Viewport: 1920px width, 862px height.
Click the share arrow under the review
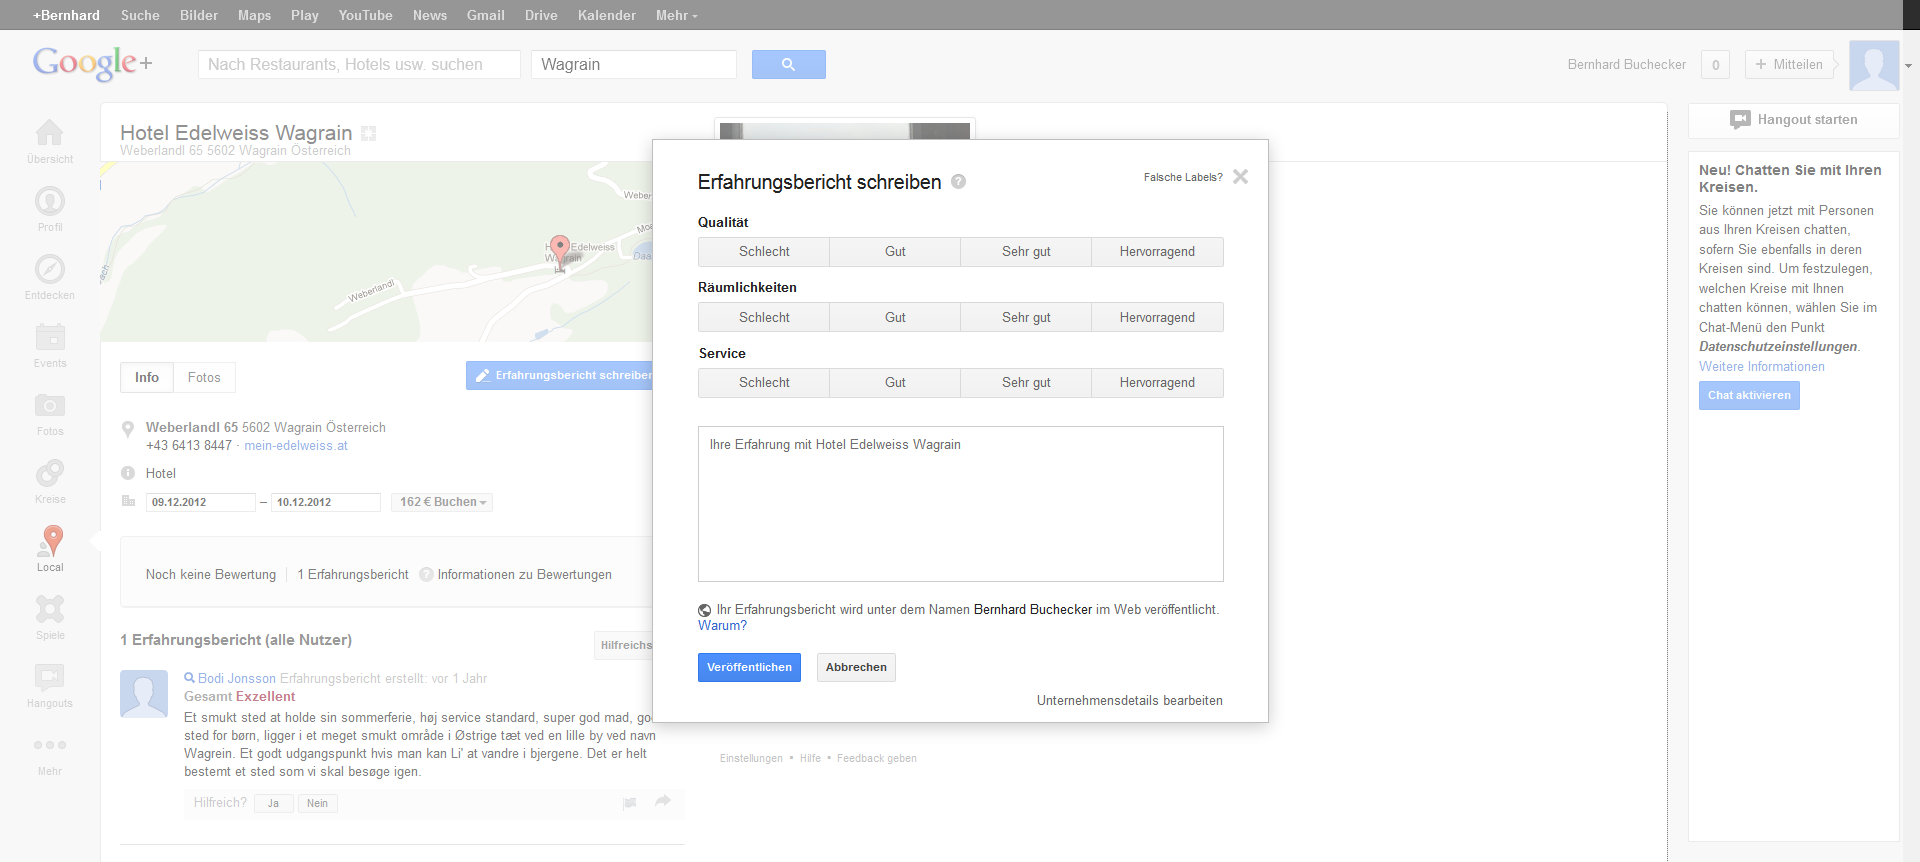coord(662,801)
